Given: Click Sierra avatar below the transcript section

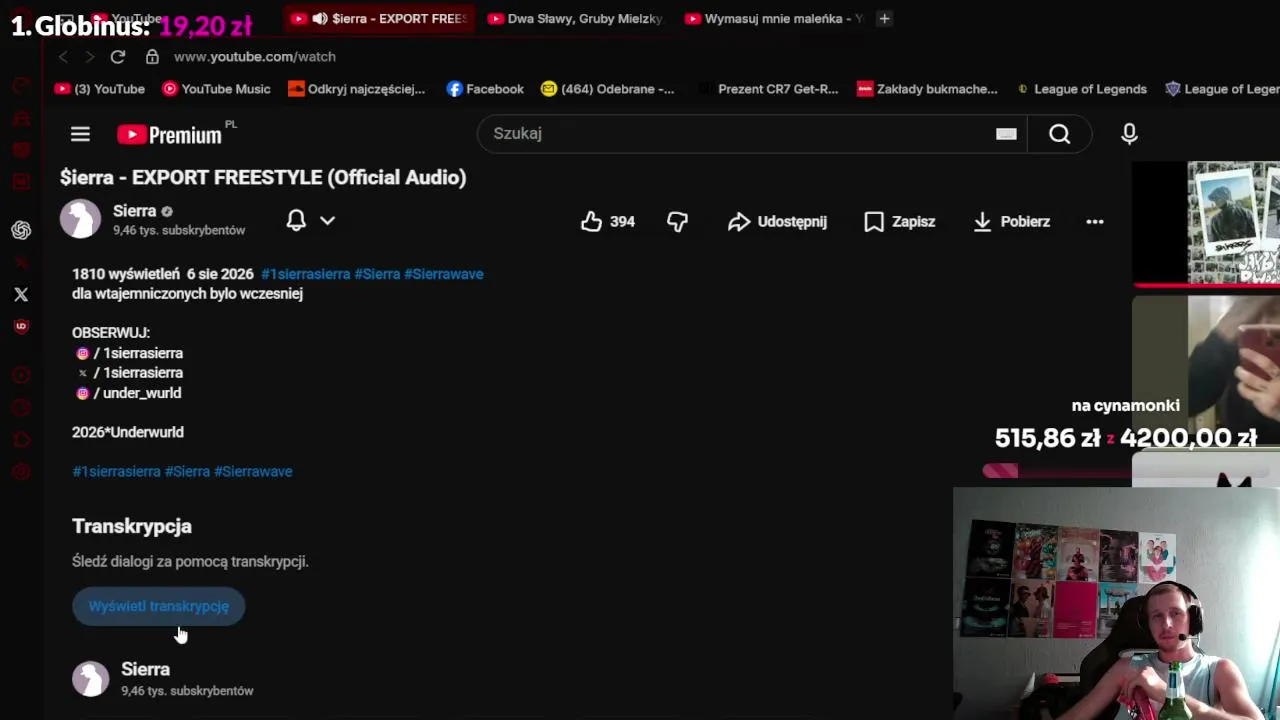Looking at the screenshot, I should pyautogui.click(x=90, y=678).
